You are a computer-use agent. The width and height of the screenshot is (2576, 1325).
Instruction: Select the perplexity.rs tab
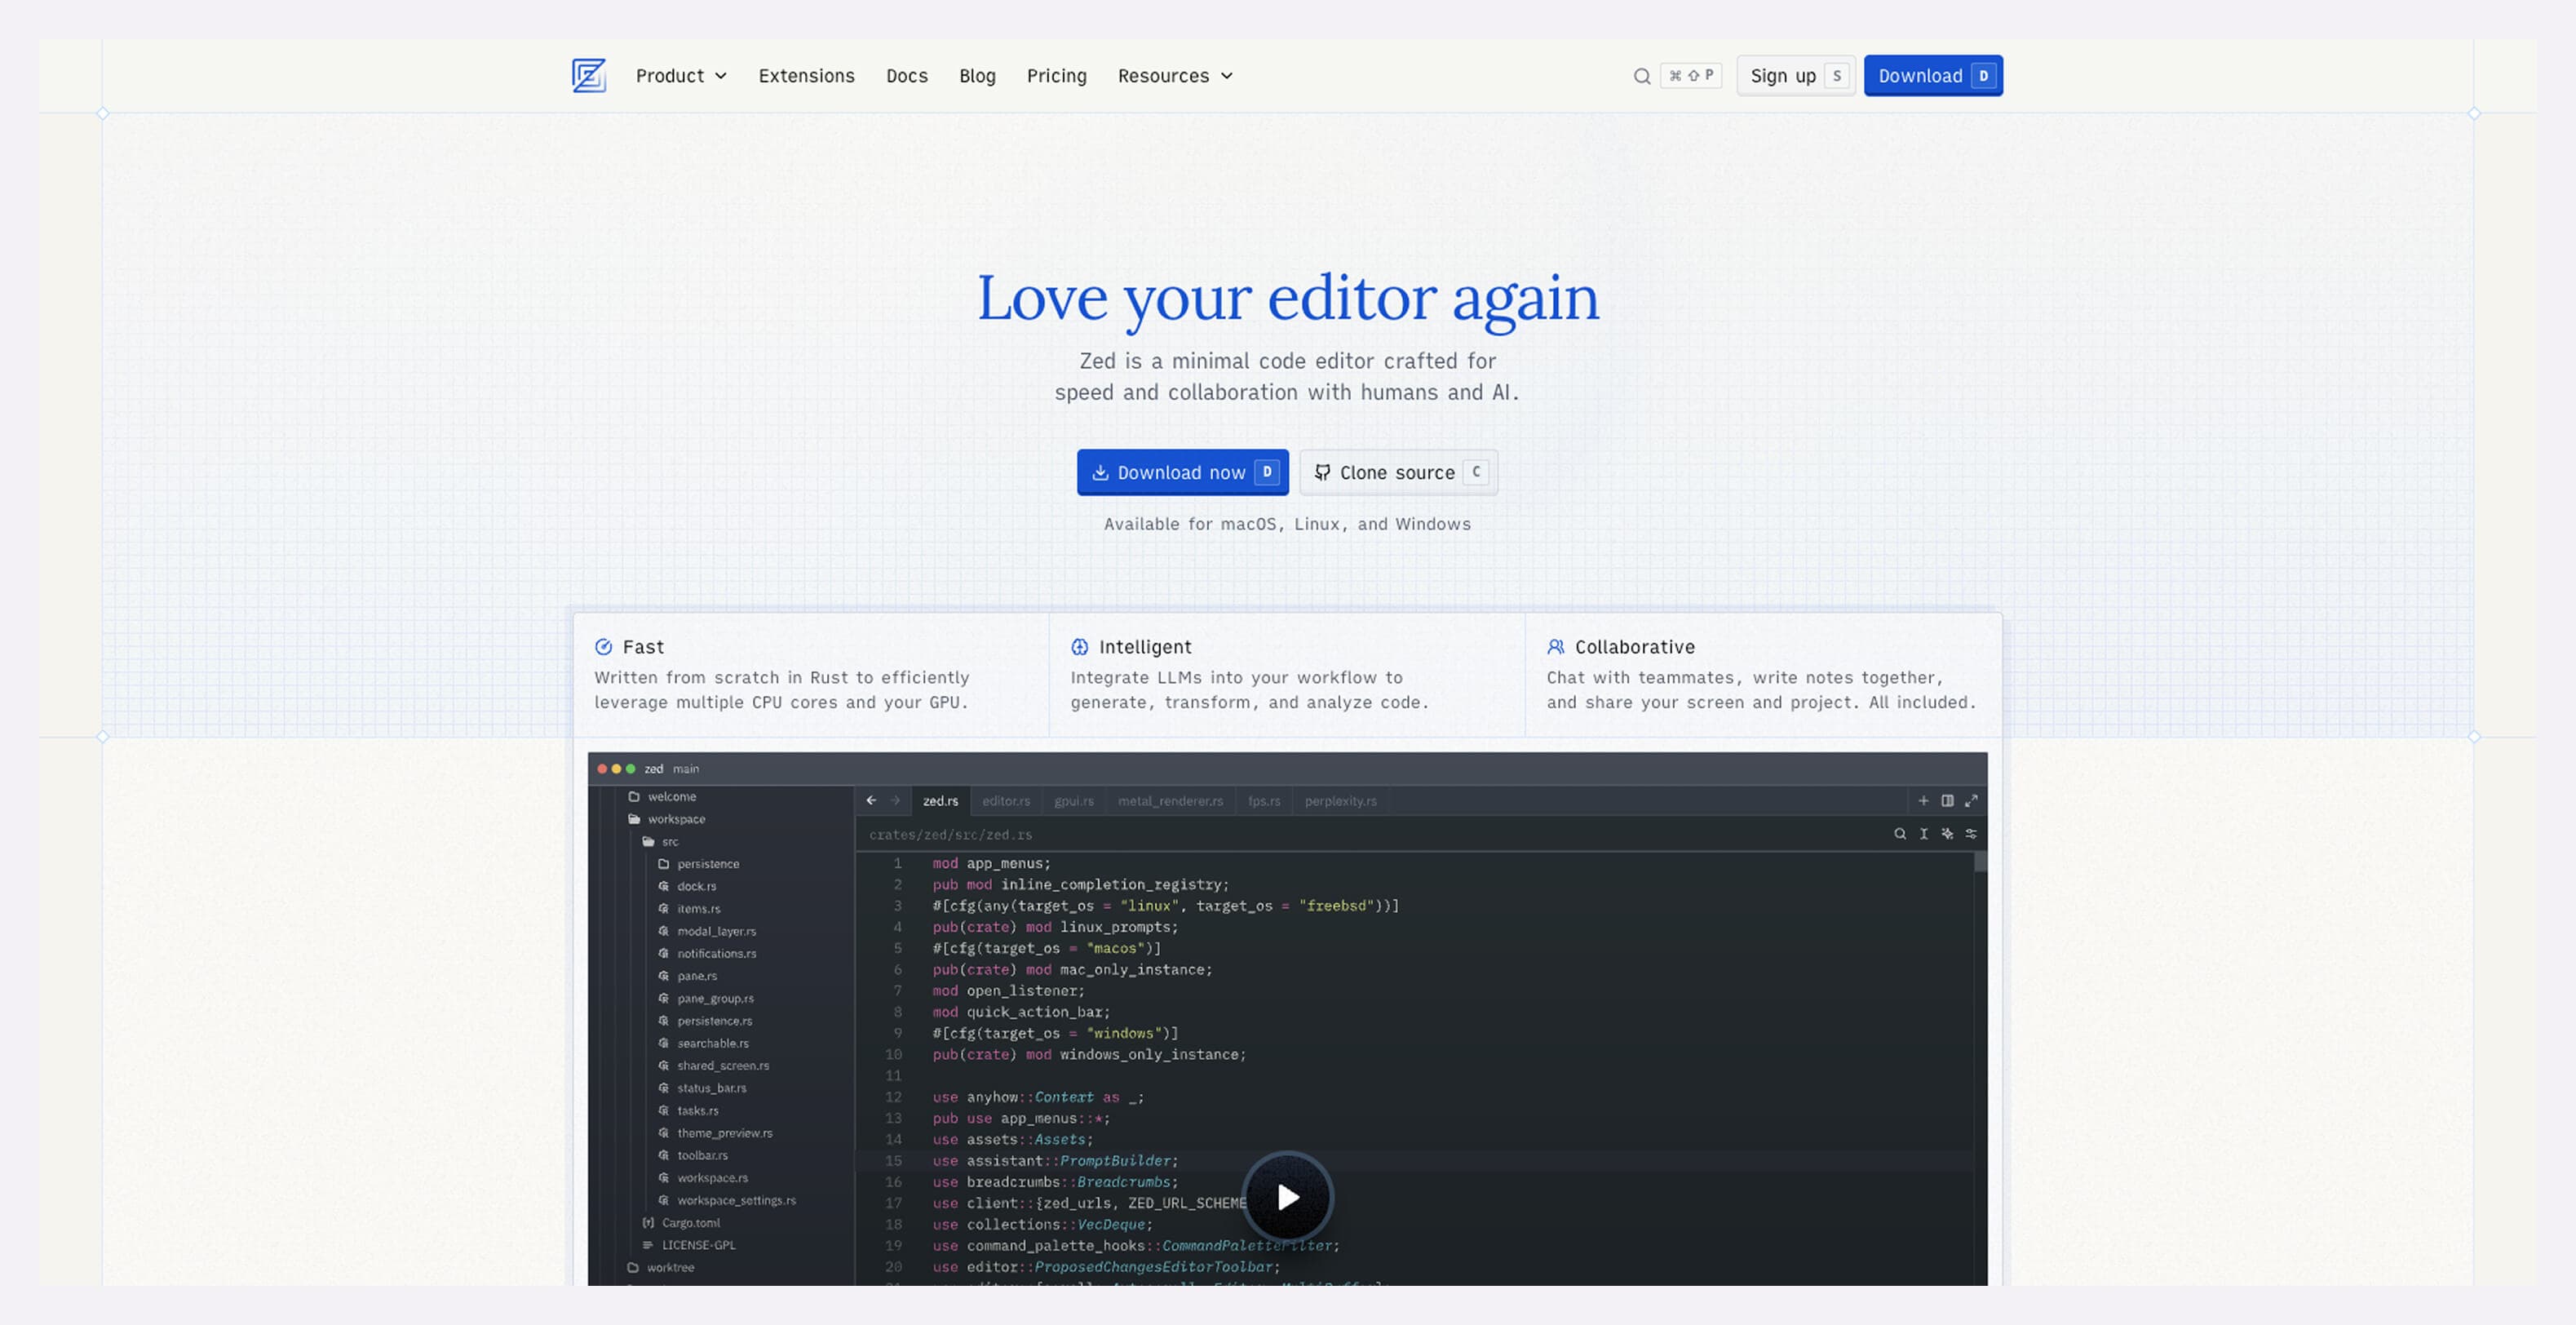(1340, 801)
